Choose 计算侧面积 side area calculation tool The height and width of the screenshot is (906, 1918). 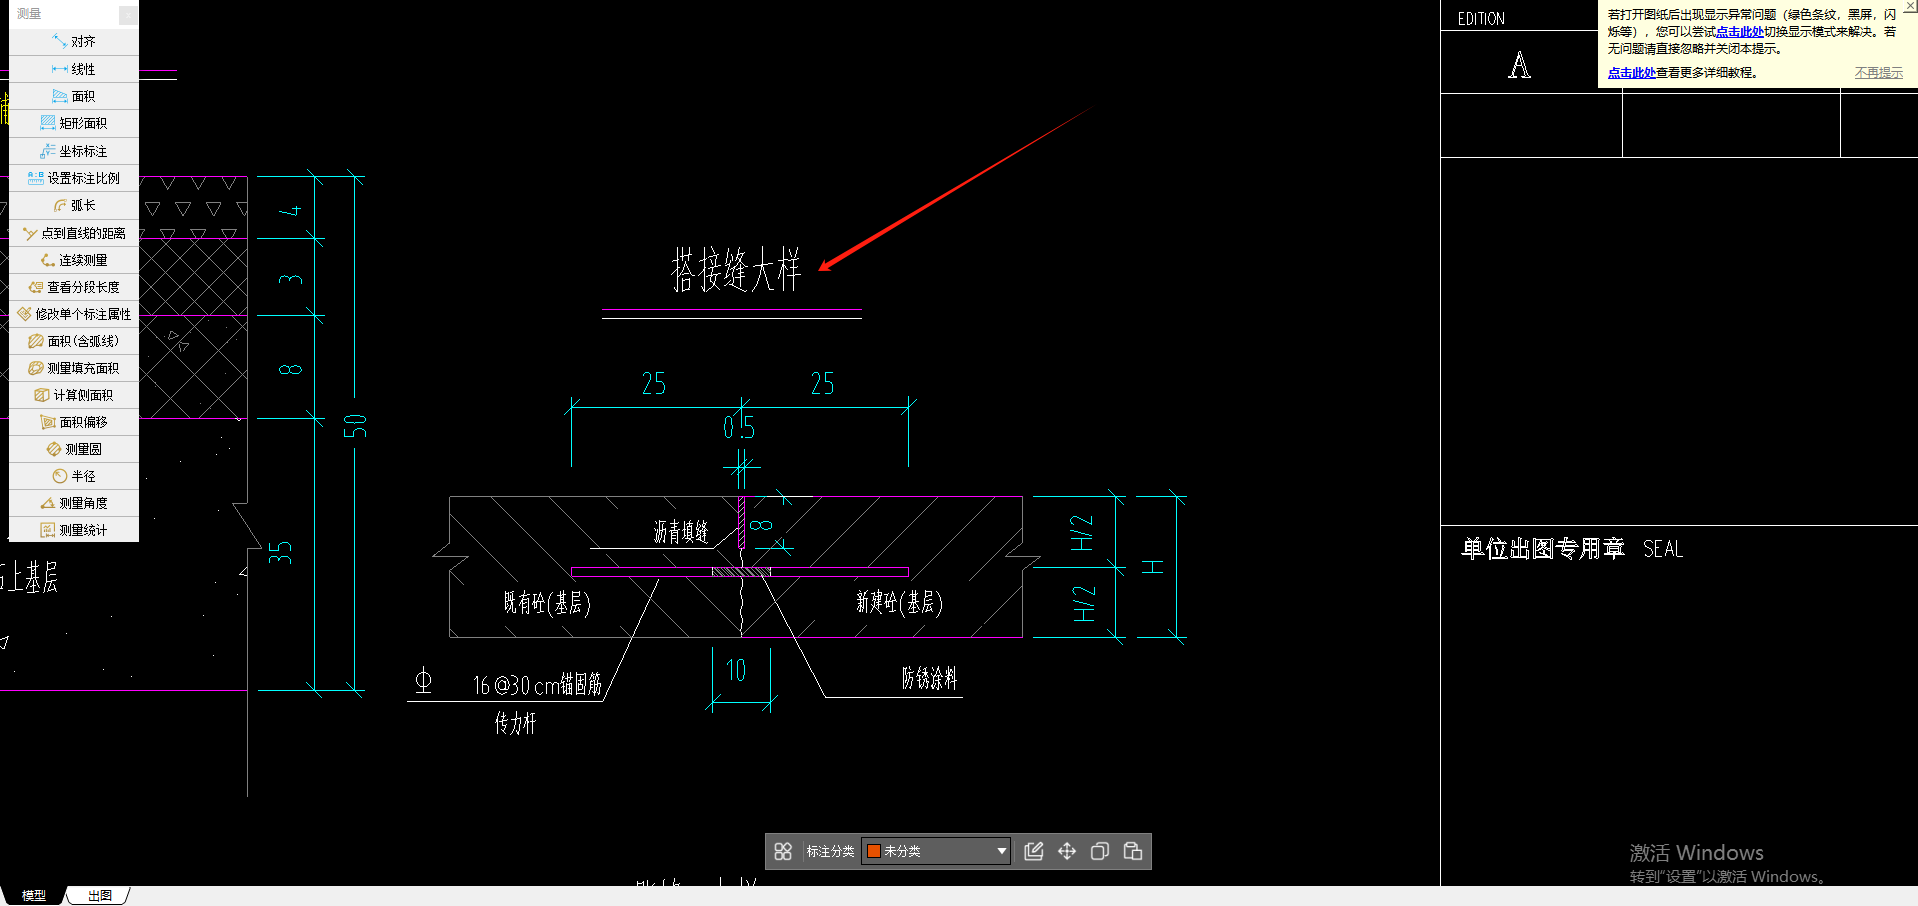[74, 395]
